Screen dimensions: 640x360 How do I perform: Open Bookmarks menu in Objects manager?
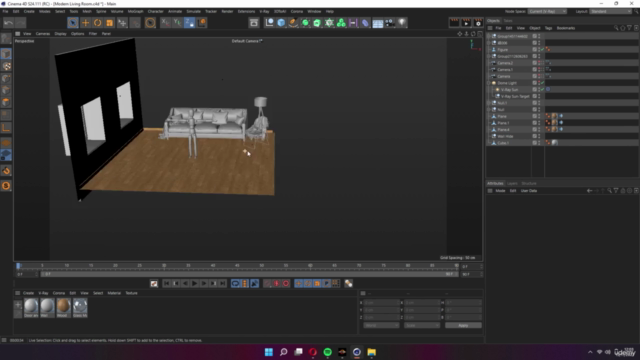pyautogui.click(x=566, y=28)
